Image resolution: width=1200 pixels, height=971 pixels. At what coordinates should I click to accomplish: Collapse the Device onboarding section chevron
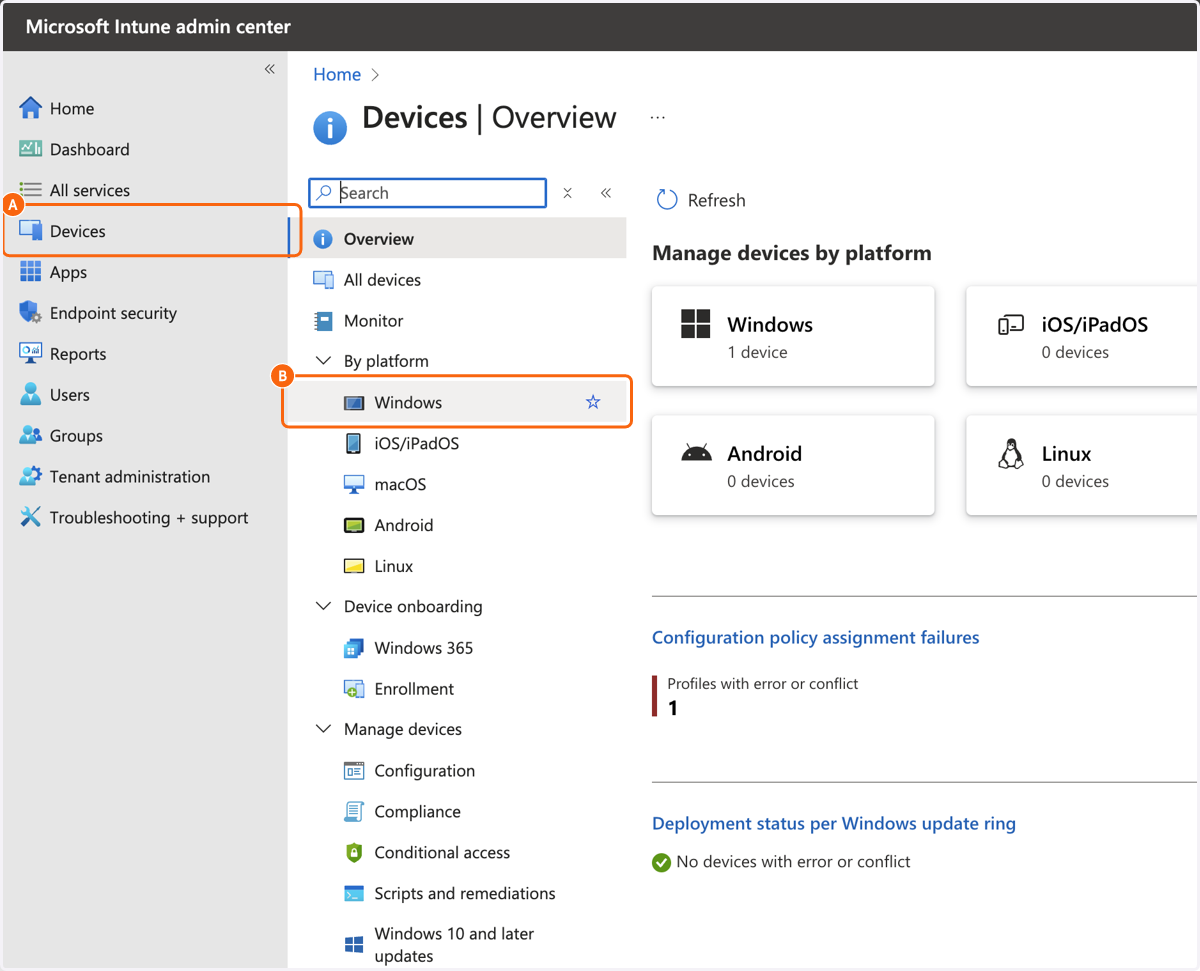(323, 606)
